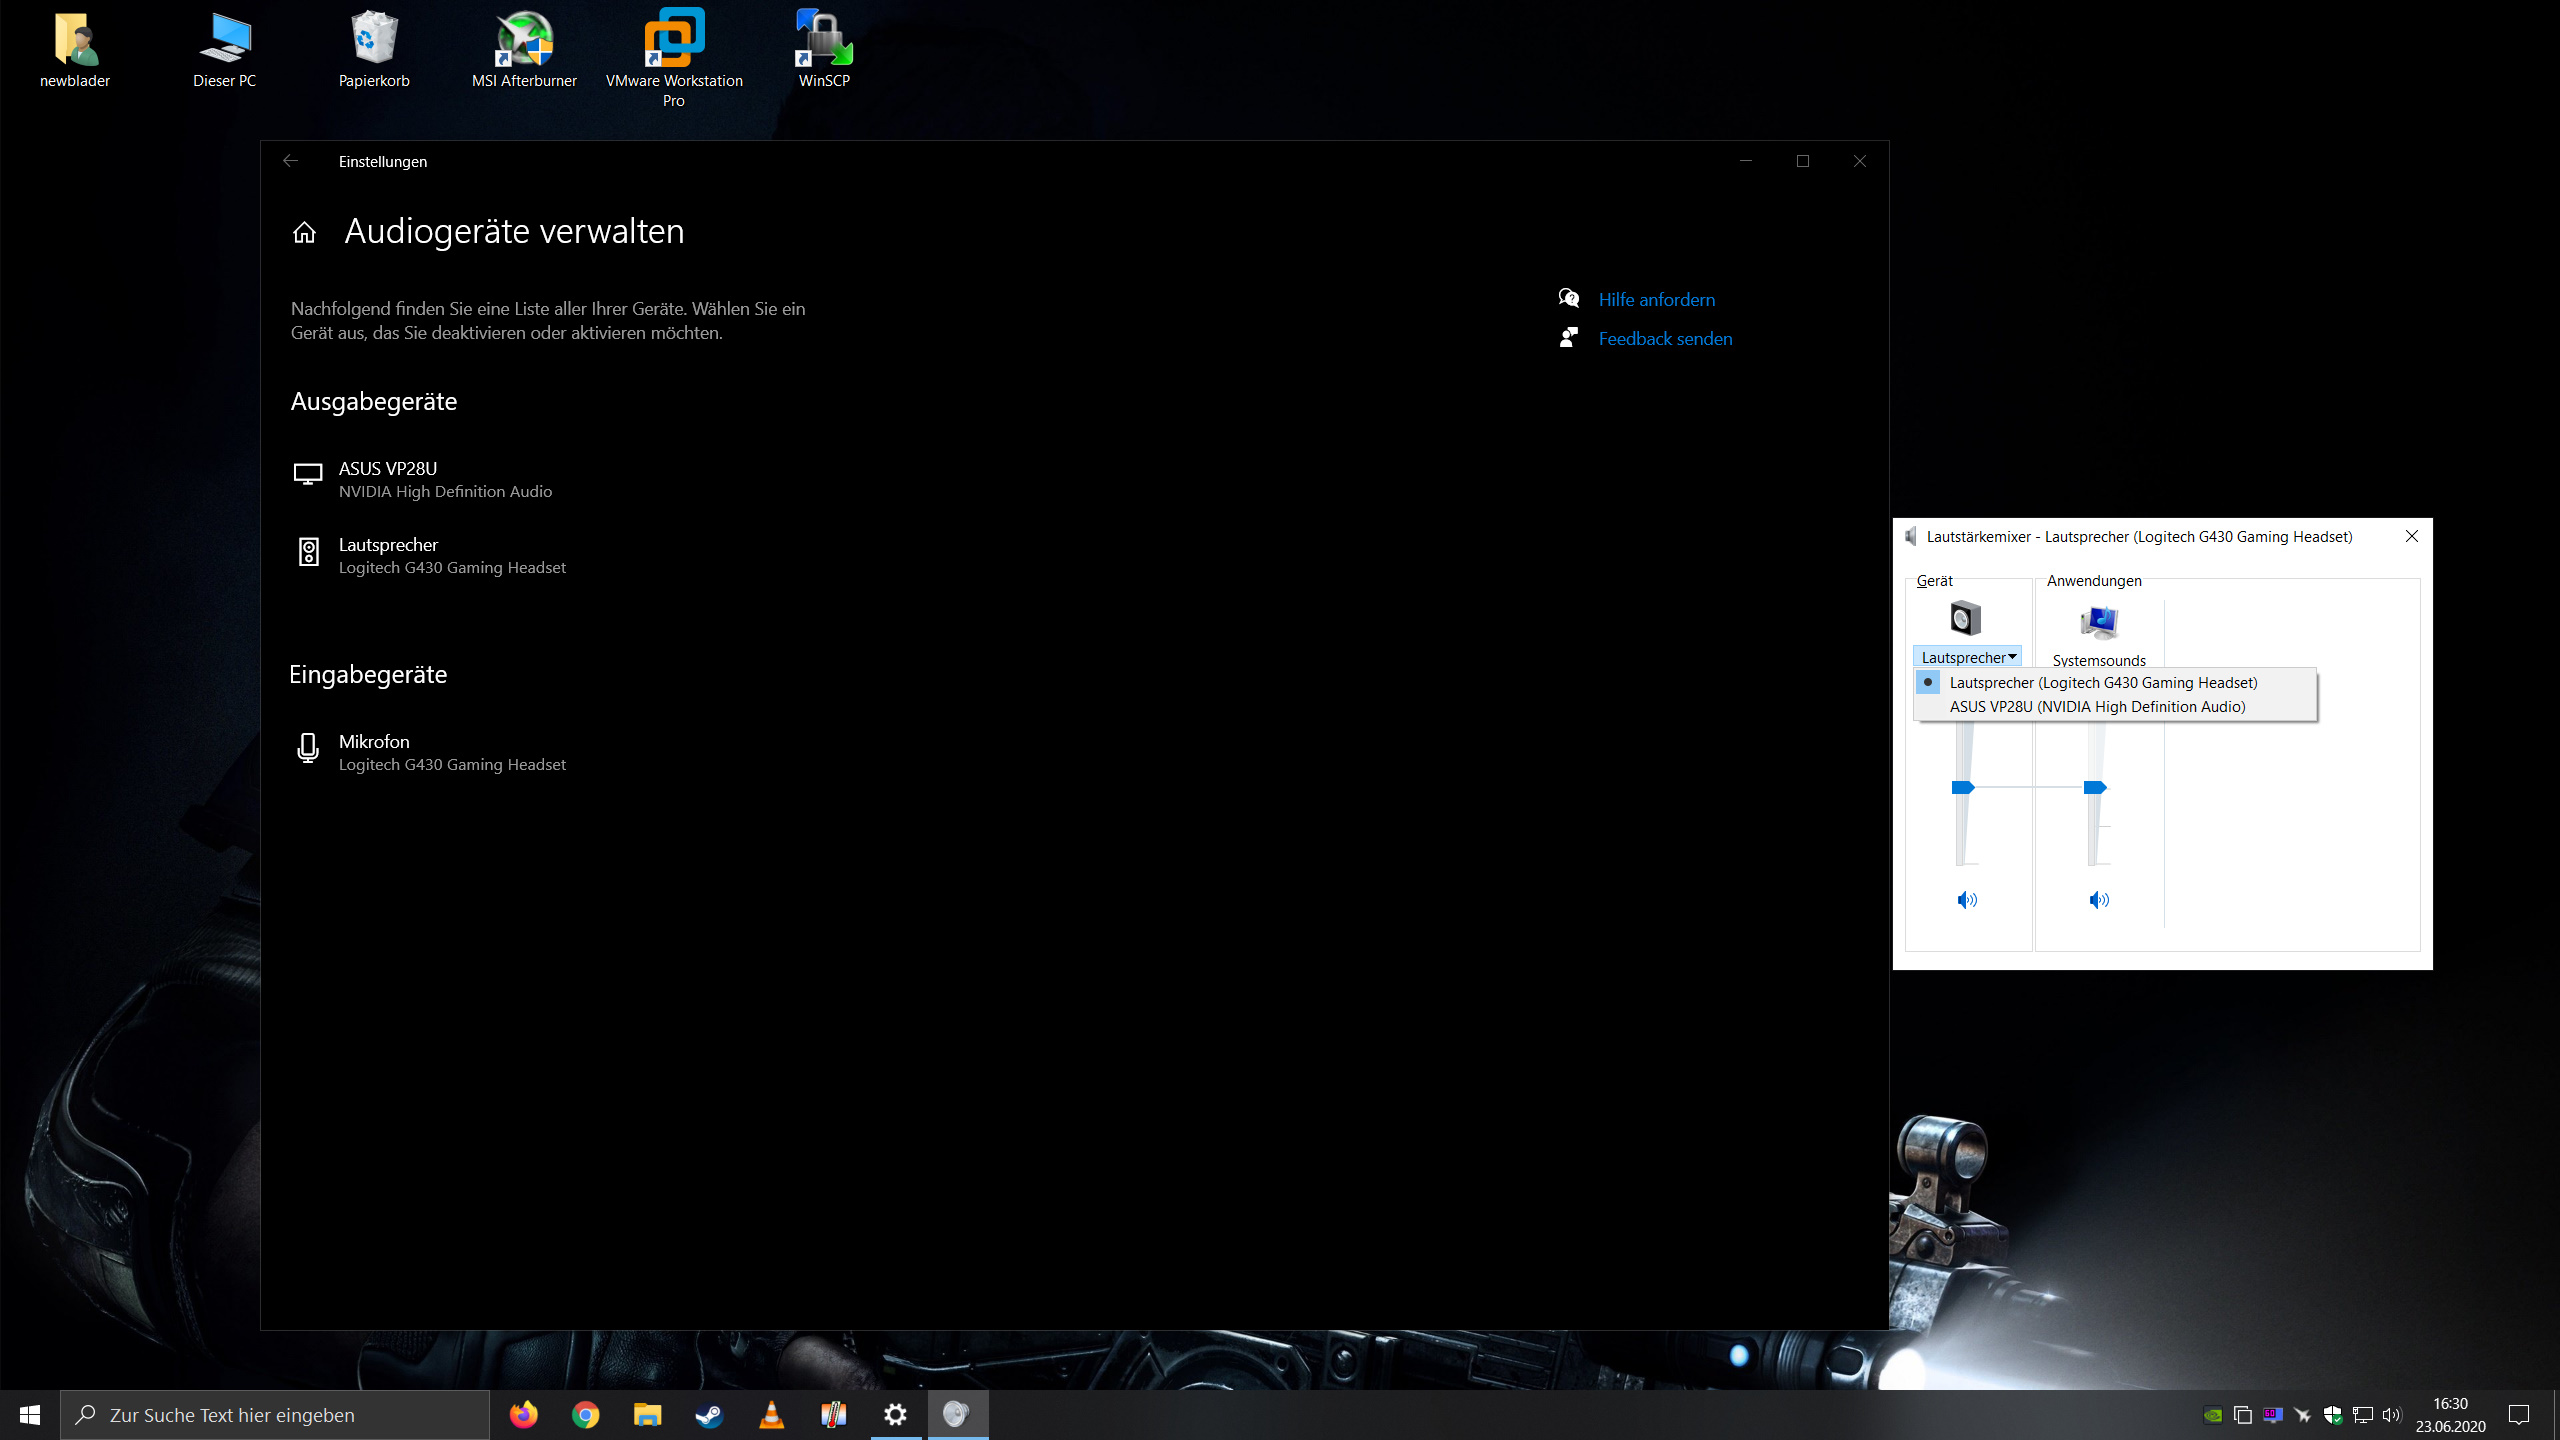Viewport: 2560px width, 1440px height.
Task: Expand ASUS VP28U output device entry
Action: coord(445,479)
